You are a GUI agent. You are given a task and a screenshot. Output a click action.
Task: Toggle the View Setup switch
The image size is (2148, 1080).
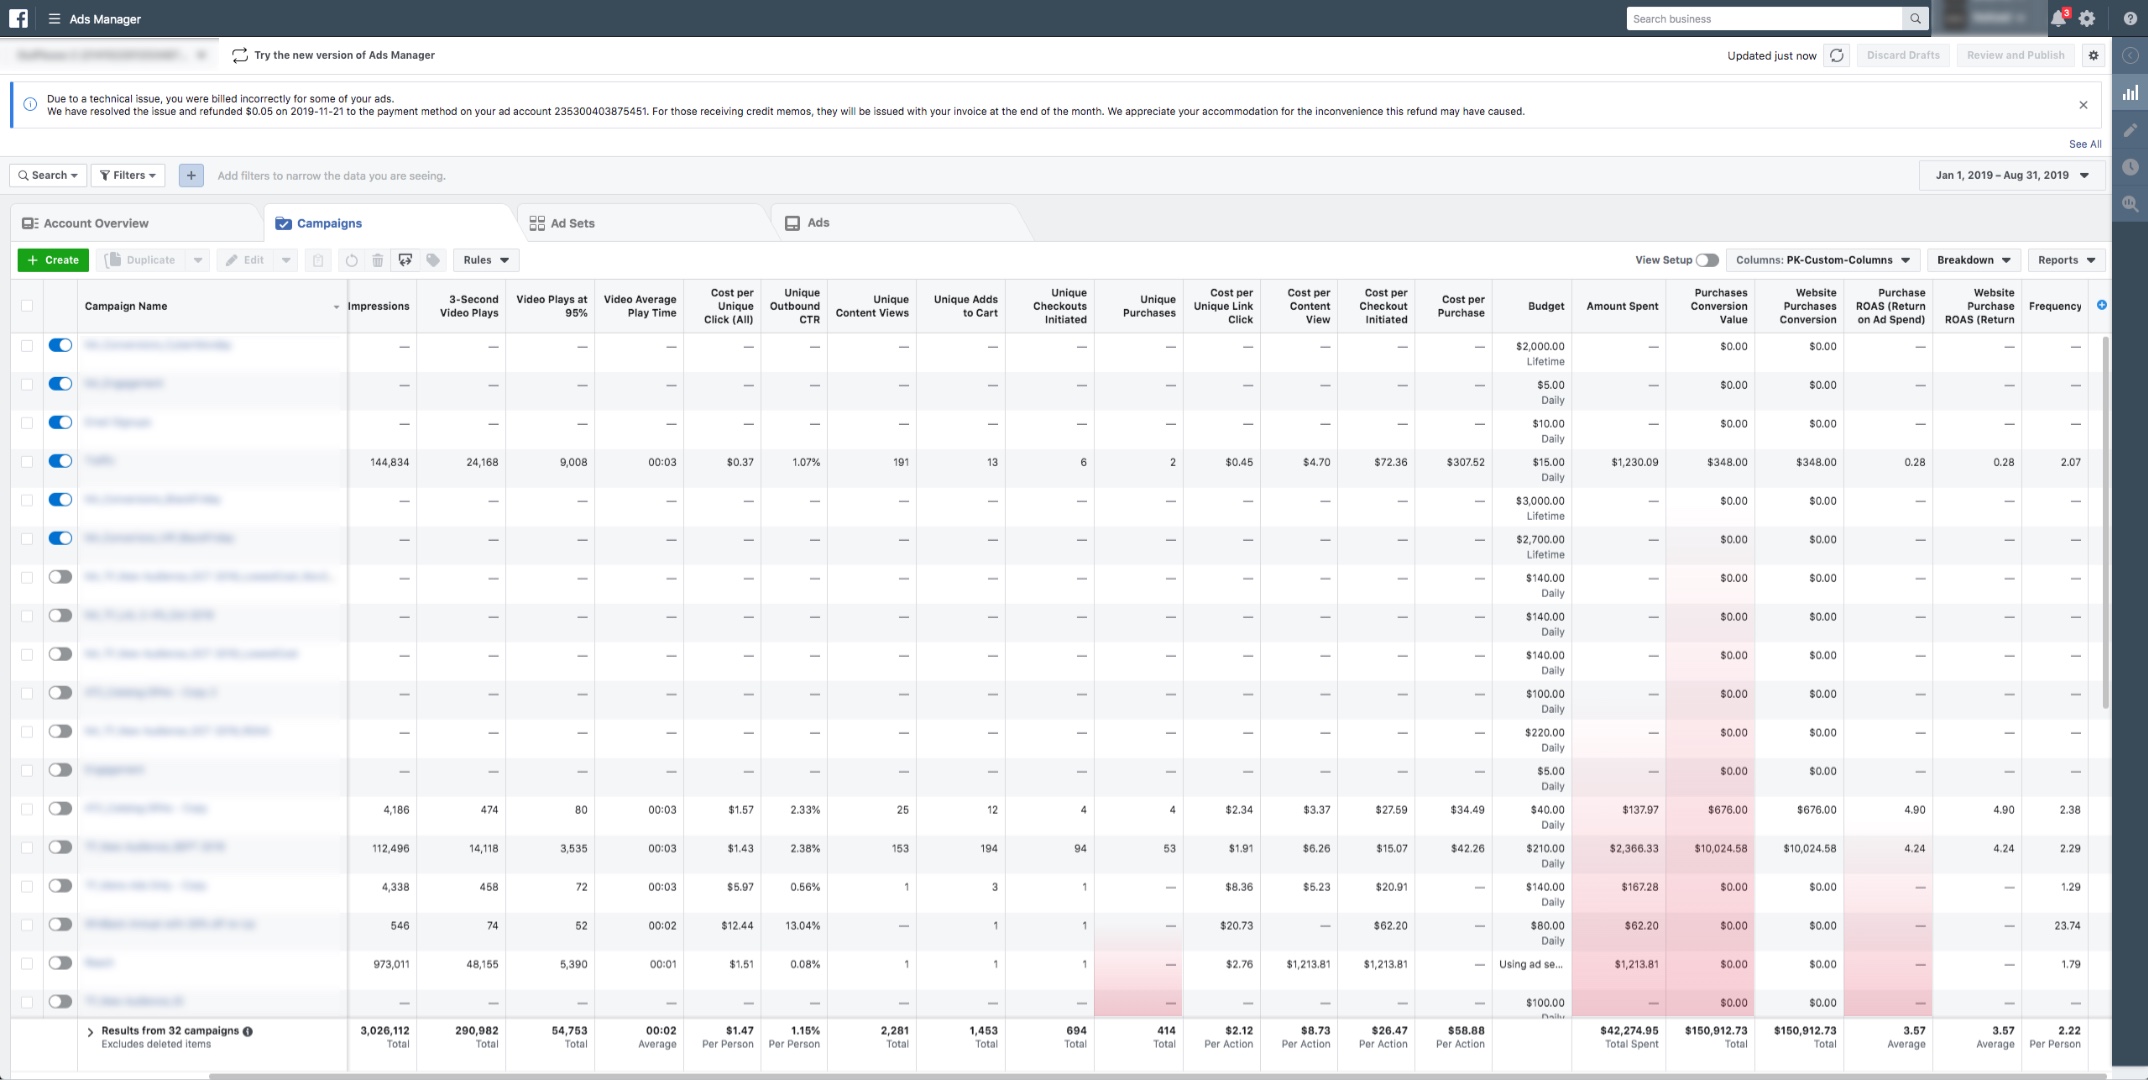(1707, 260)
